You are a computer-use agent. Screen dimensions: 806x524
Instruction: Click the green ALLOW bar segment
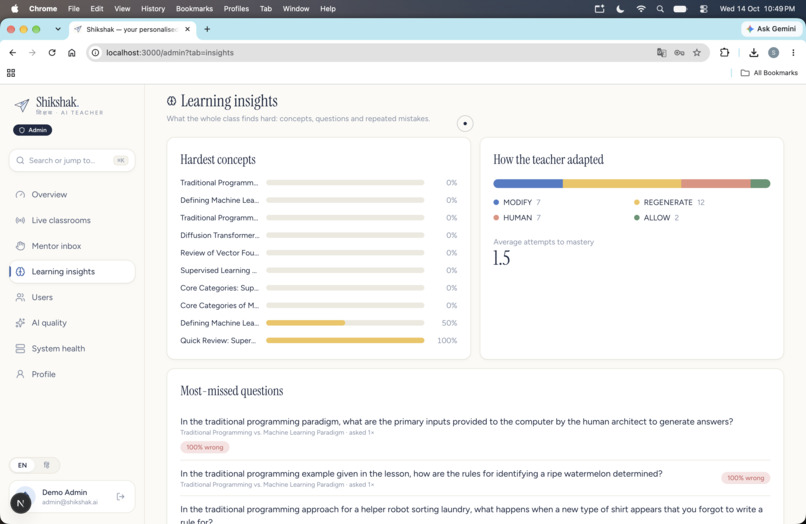click(x=760, y=184)
